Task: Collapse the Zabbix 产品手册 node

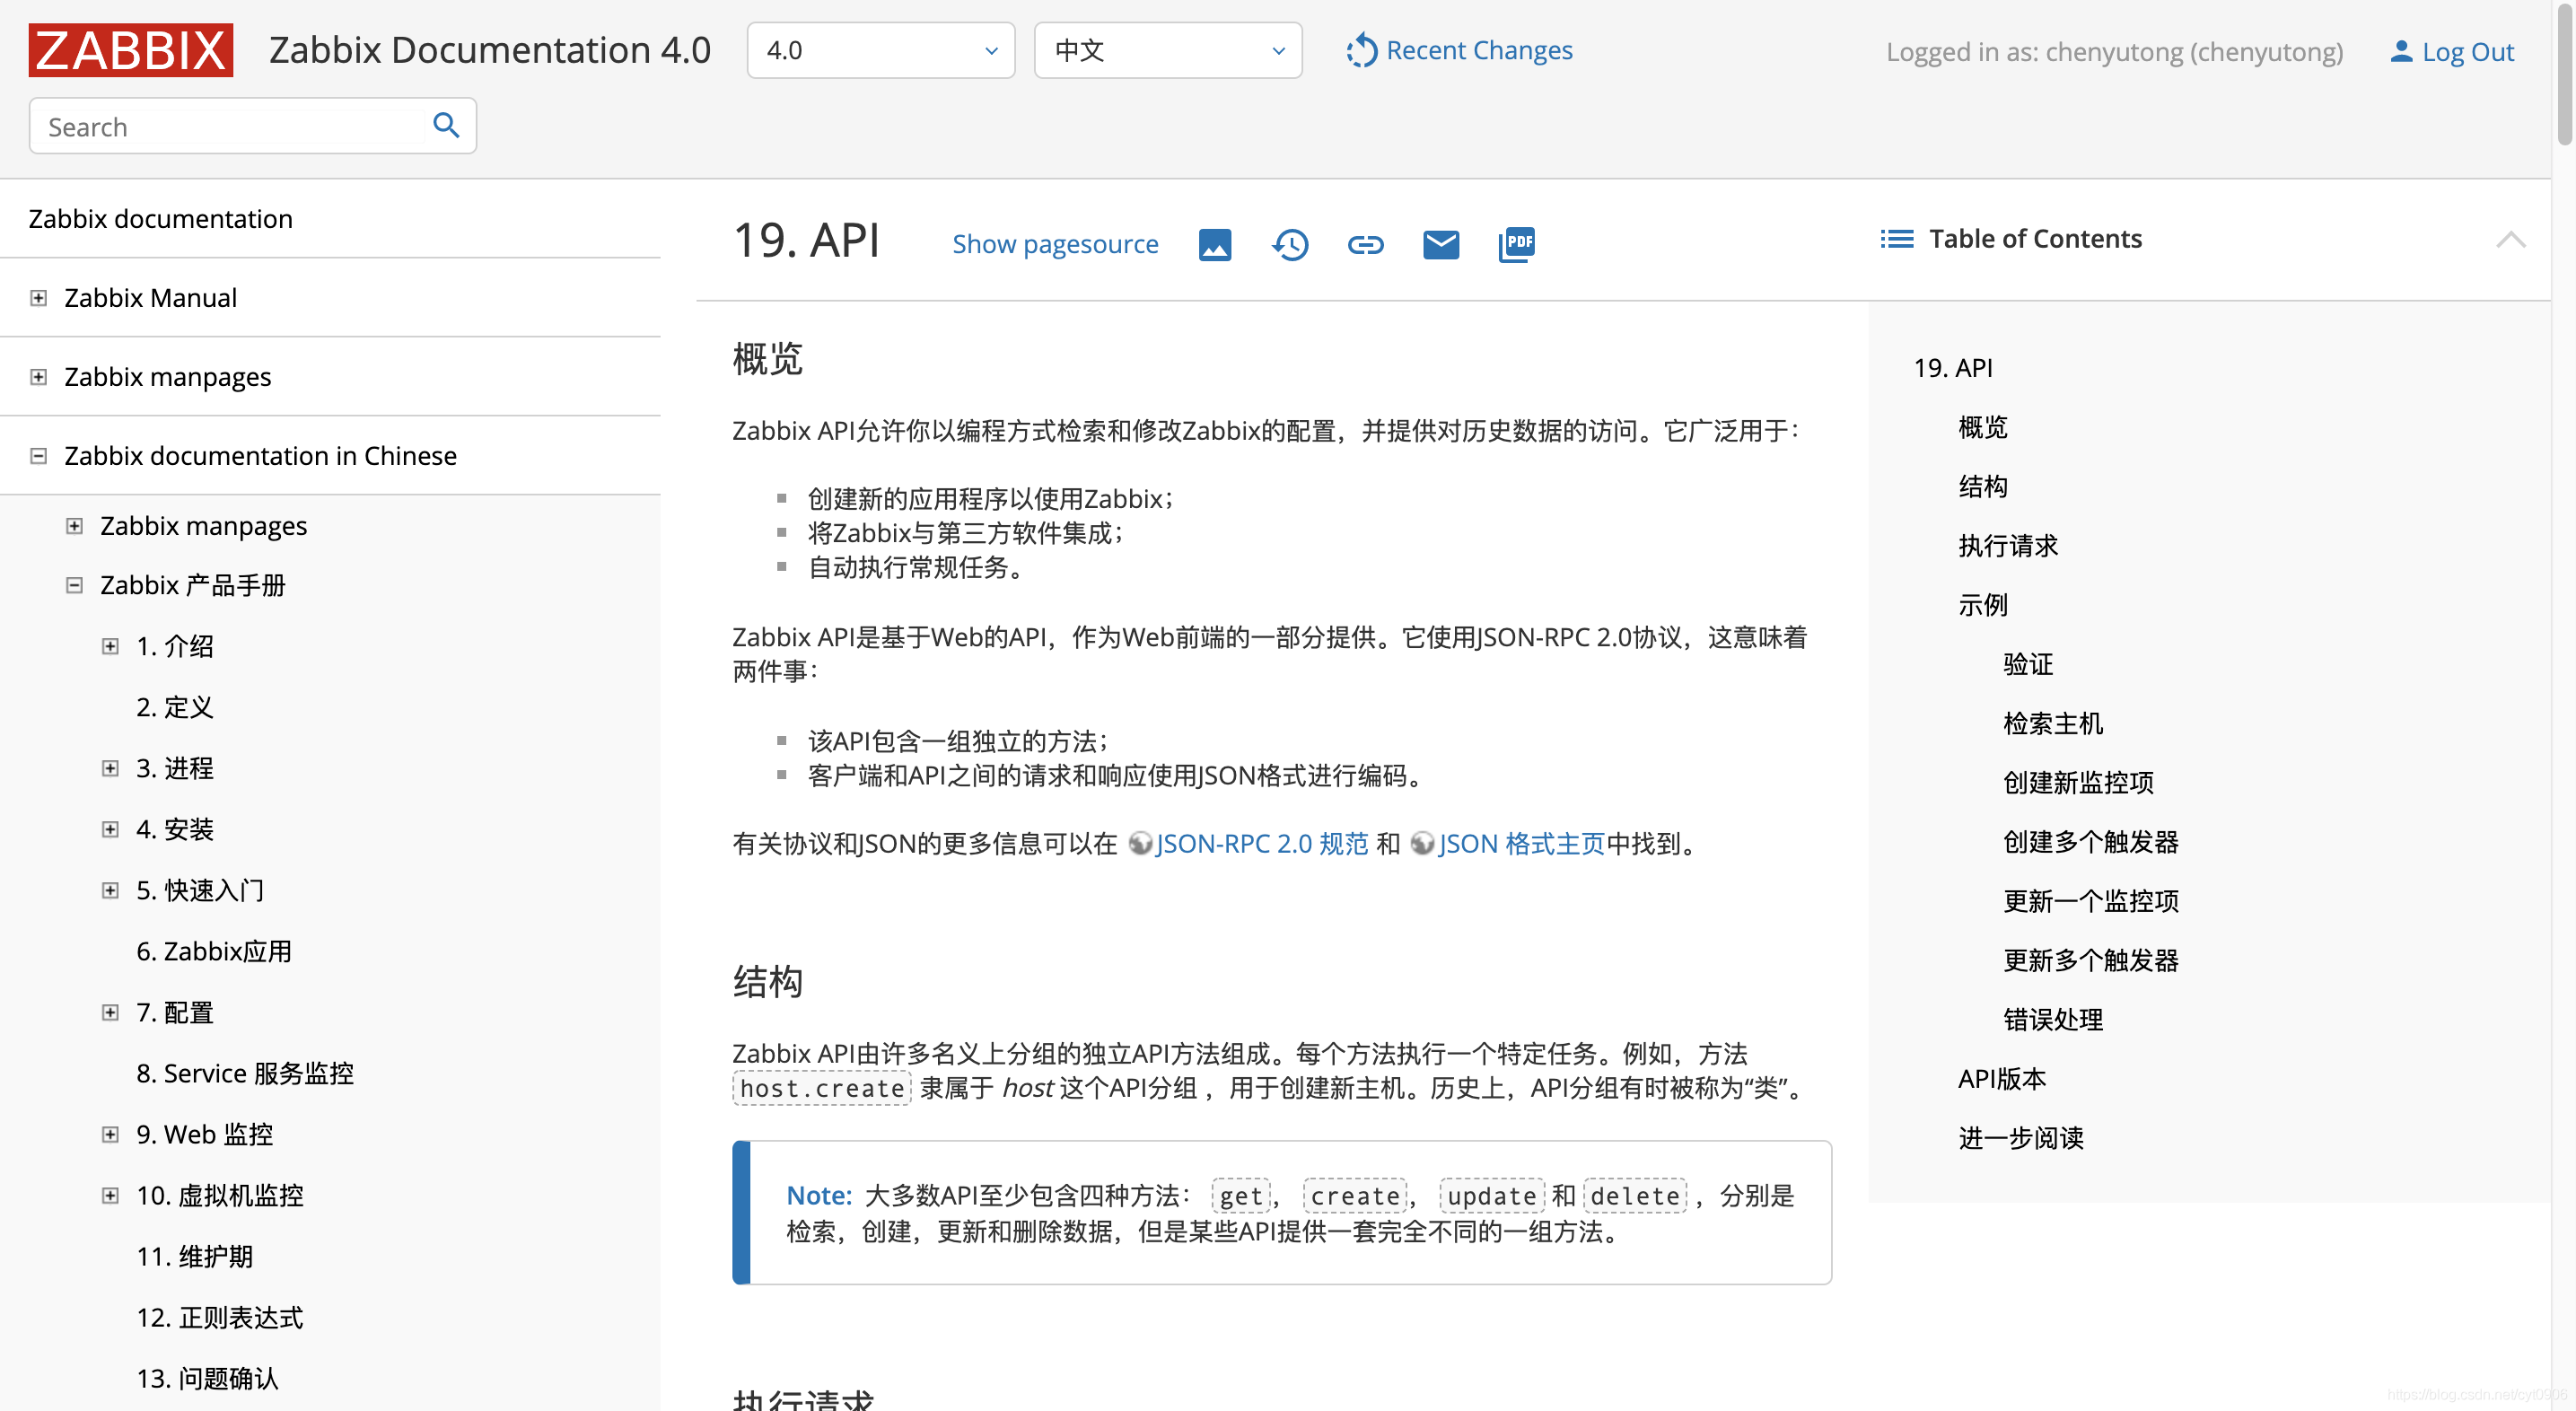Action: pyautogui.click(x=74, y=585)
